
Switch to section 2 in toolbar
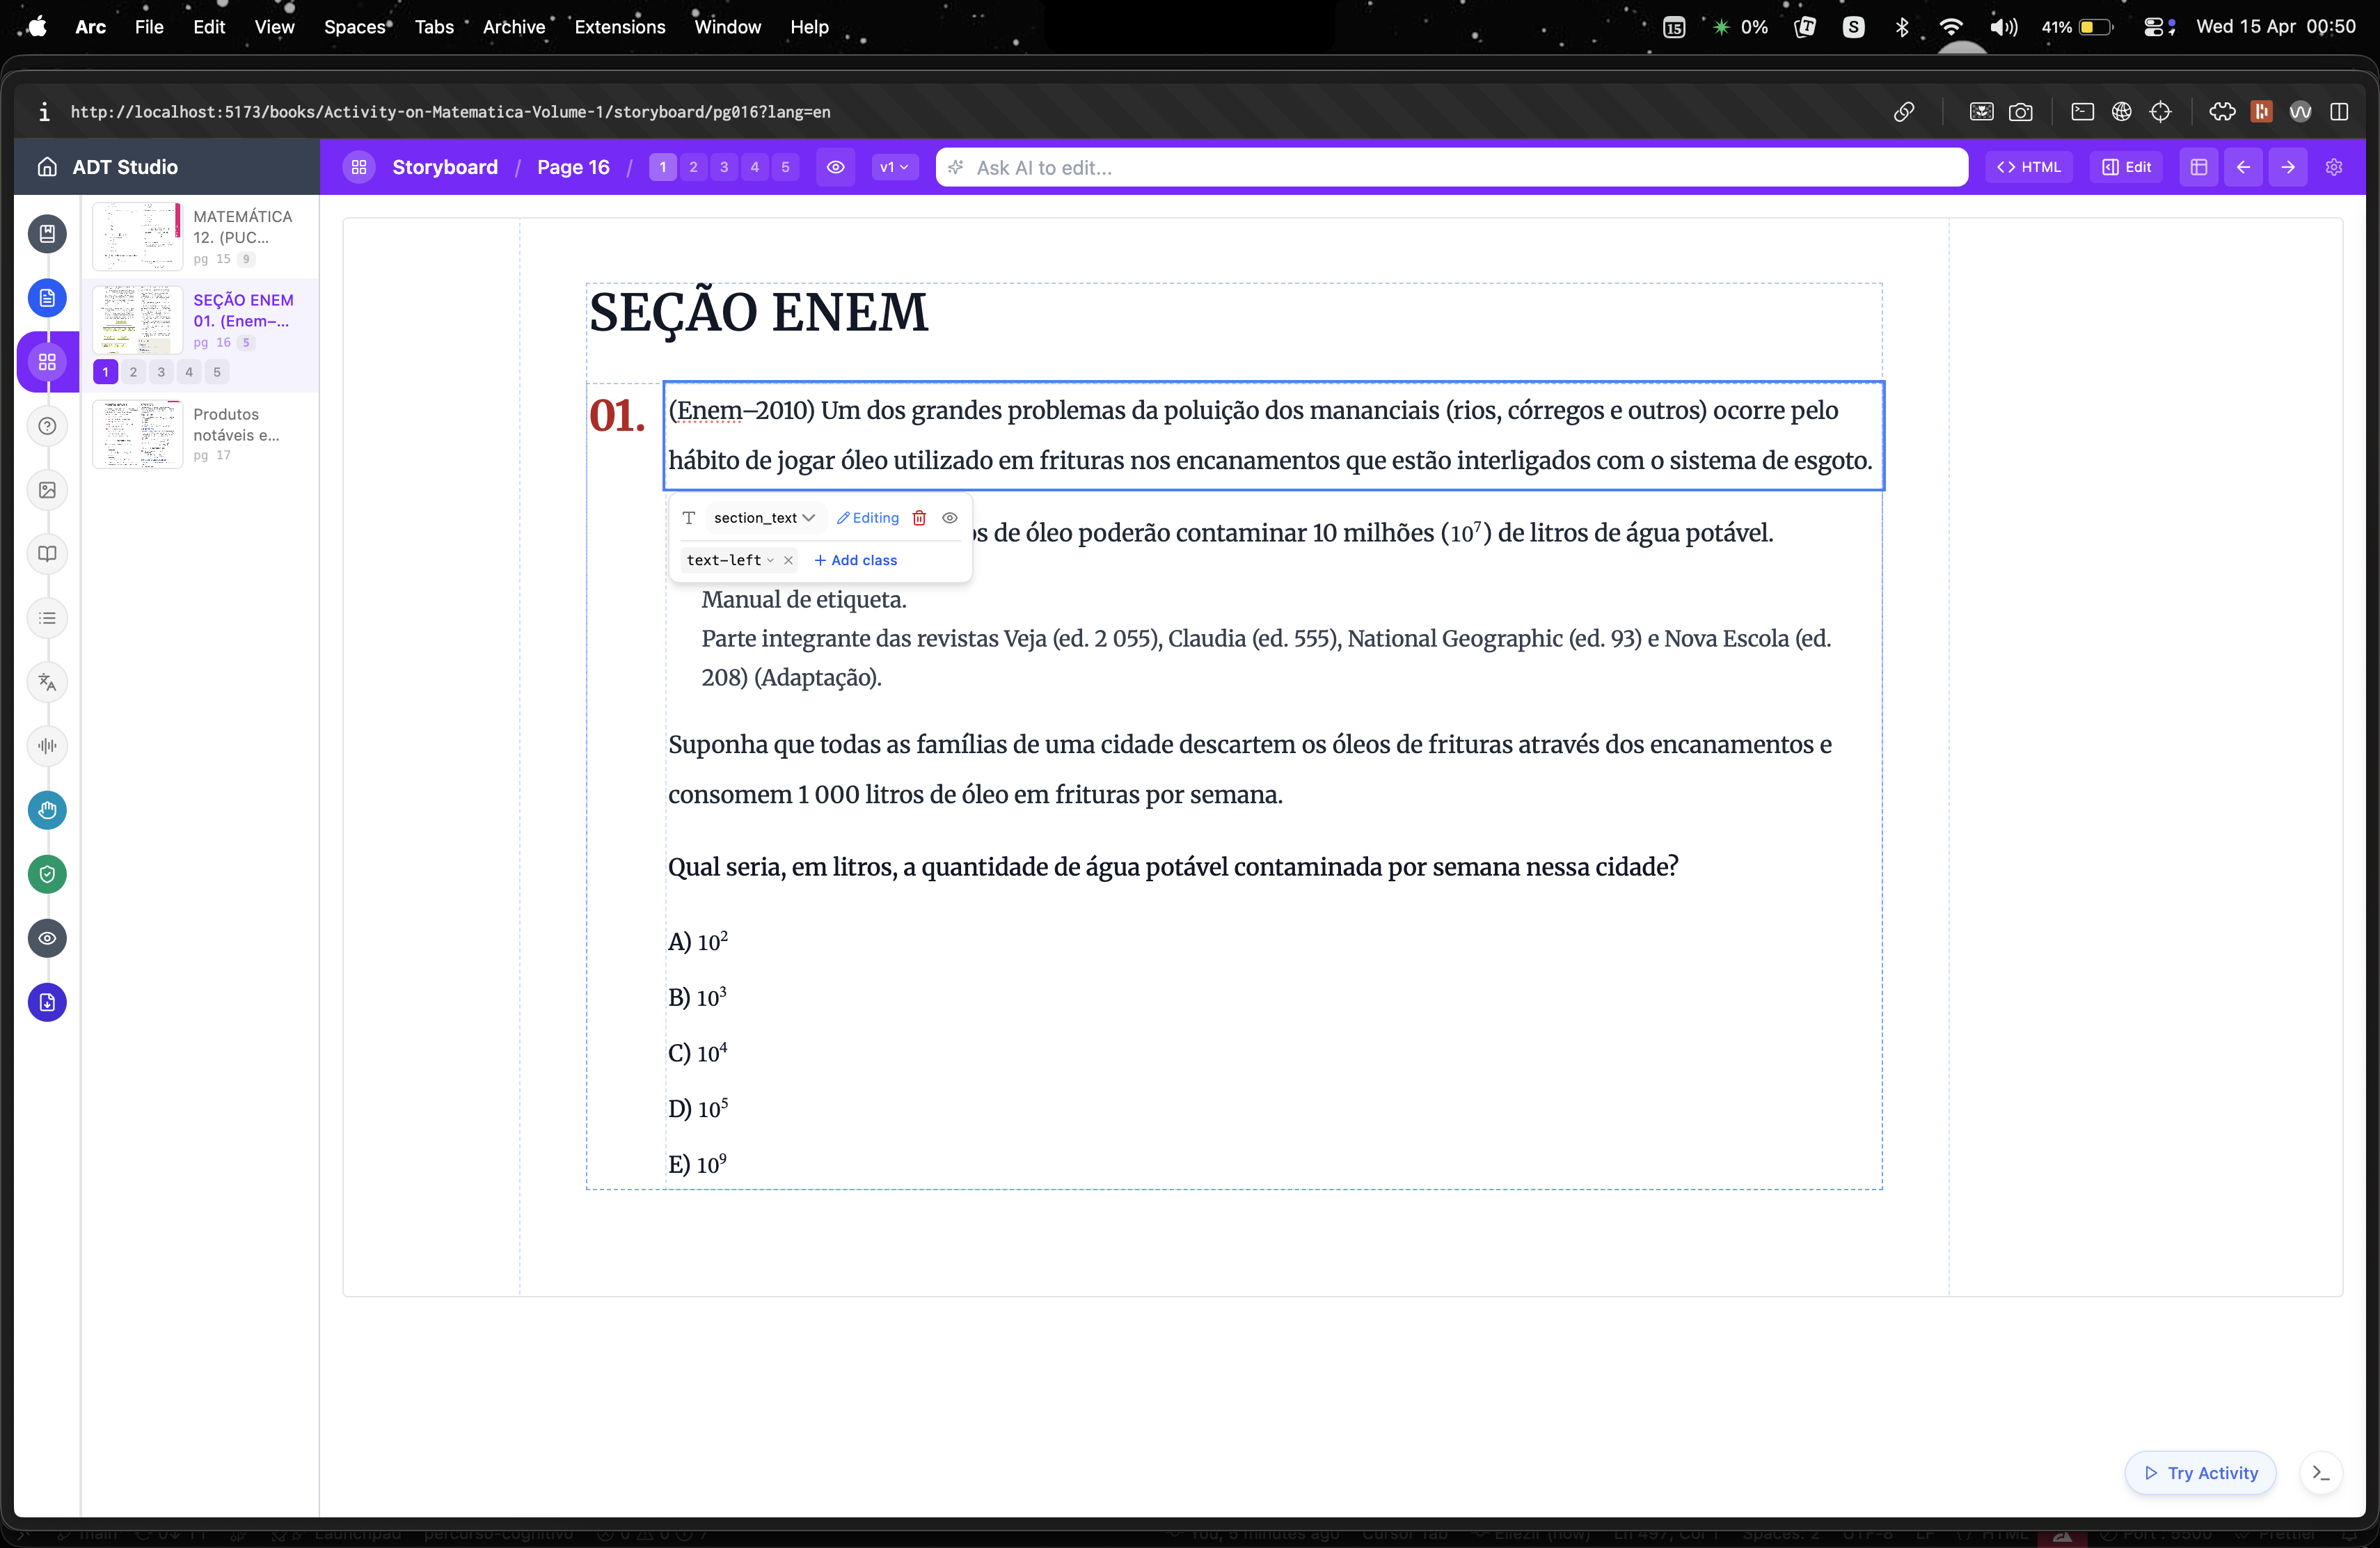click(x=693, y=167)
